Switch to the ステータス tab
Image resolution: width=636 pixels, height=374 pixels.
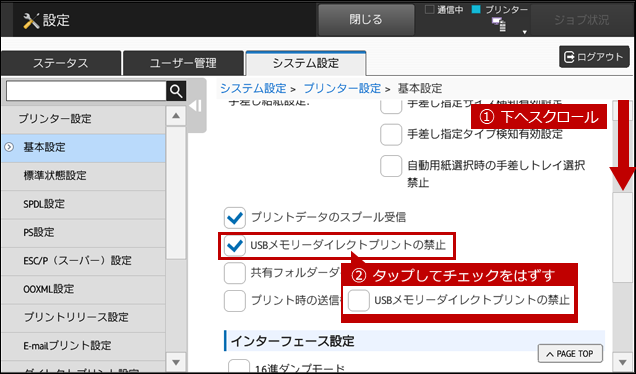click(61, 63)
